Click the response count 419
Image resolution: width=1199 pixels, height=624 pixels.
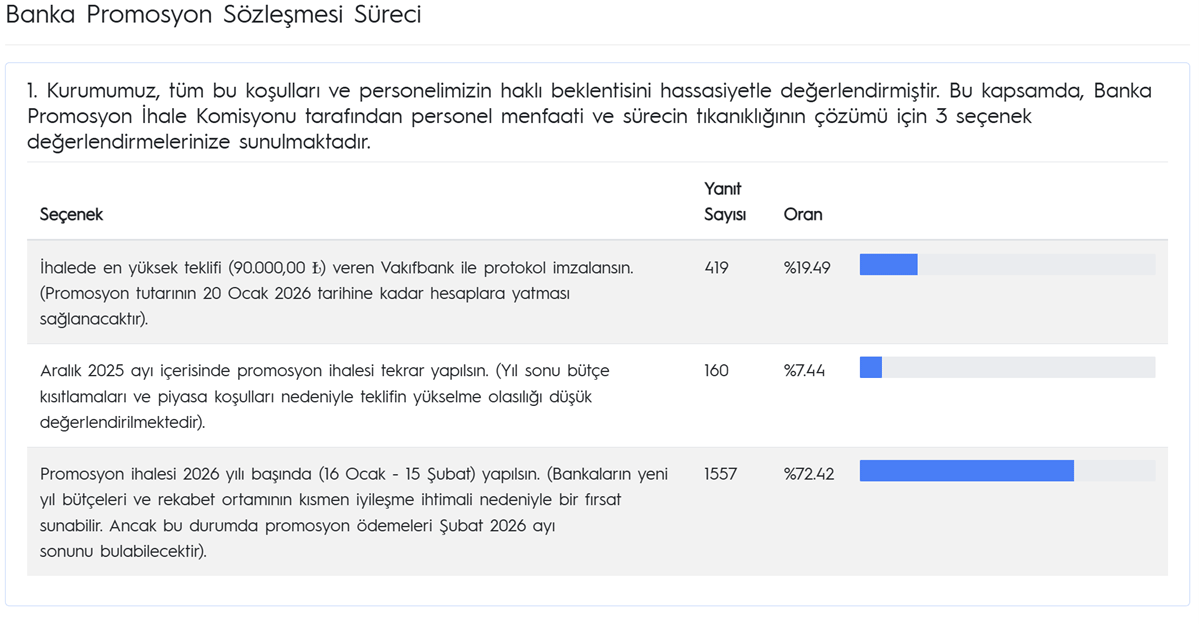(717, 268)
